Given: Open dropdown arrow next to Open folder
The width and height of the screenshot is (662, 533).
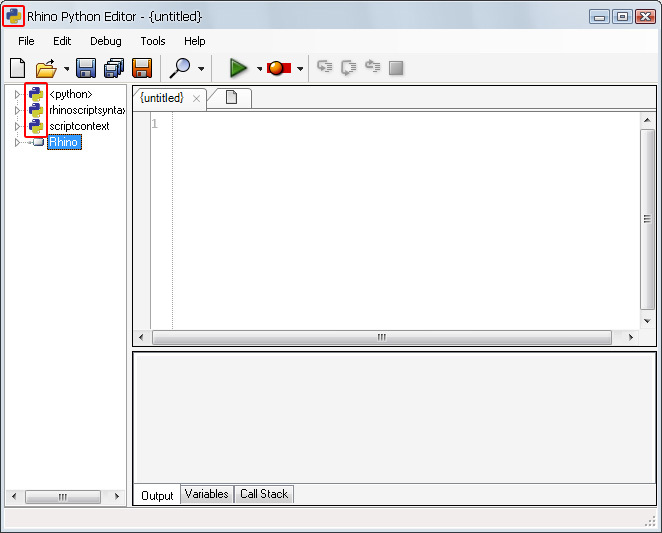Looking at the screenshot, I should 66,68.
